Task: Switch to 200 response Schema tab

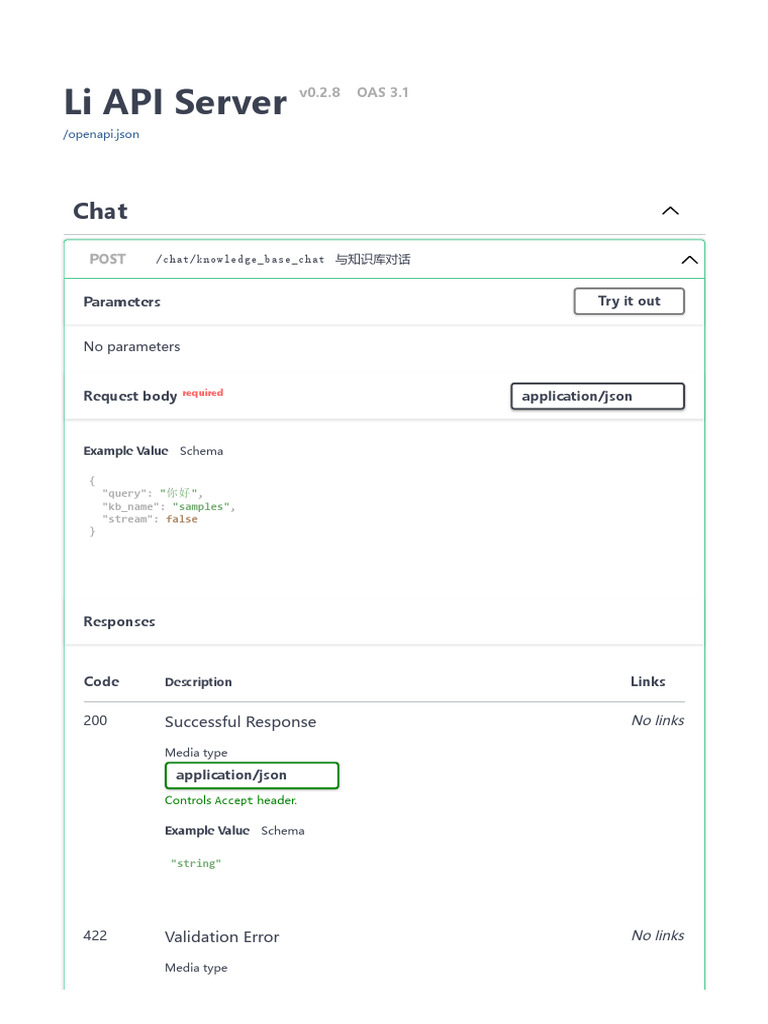Action: click(282, 831)
